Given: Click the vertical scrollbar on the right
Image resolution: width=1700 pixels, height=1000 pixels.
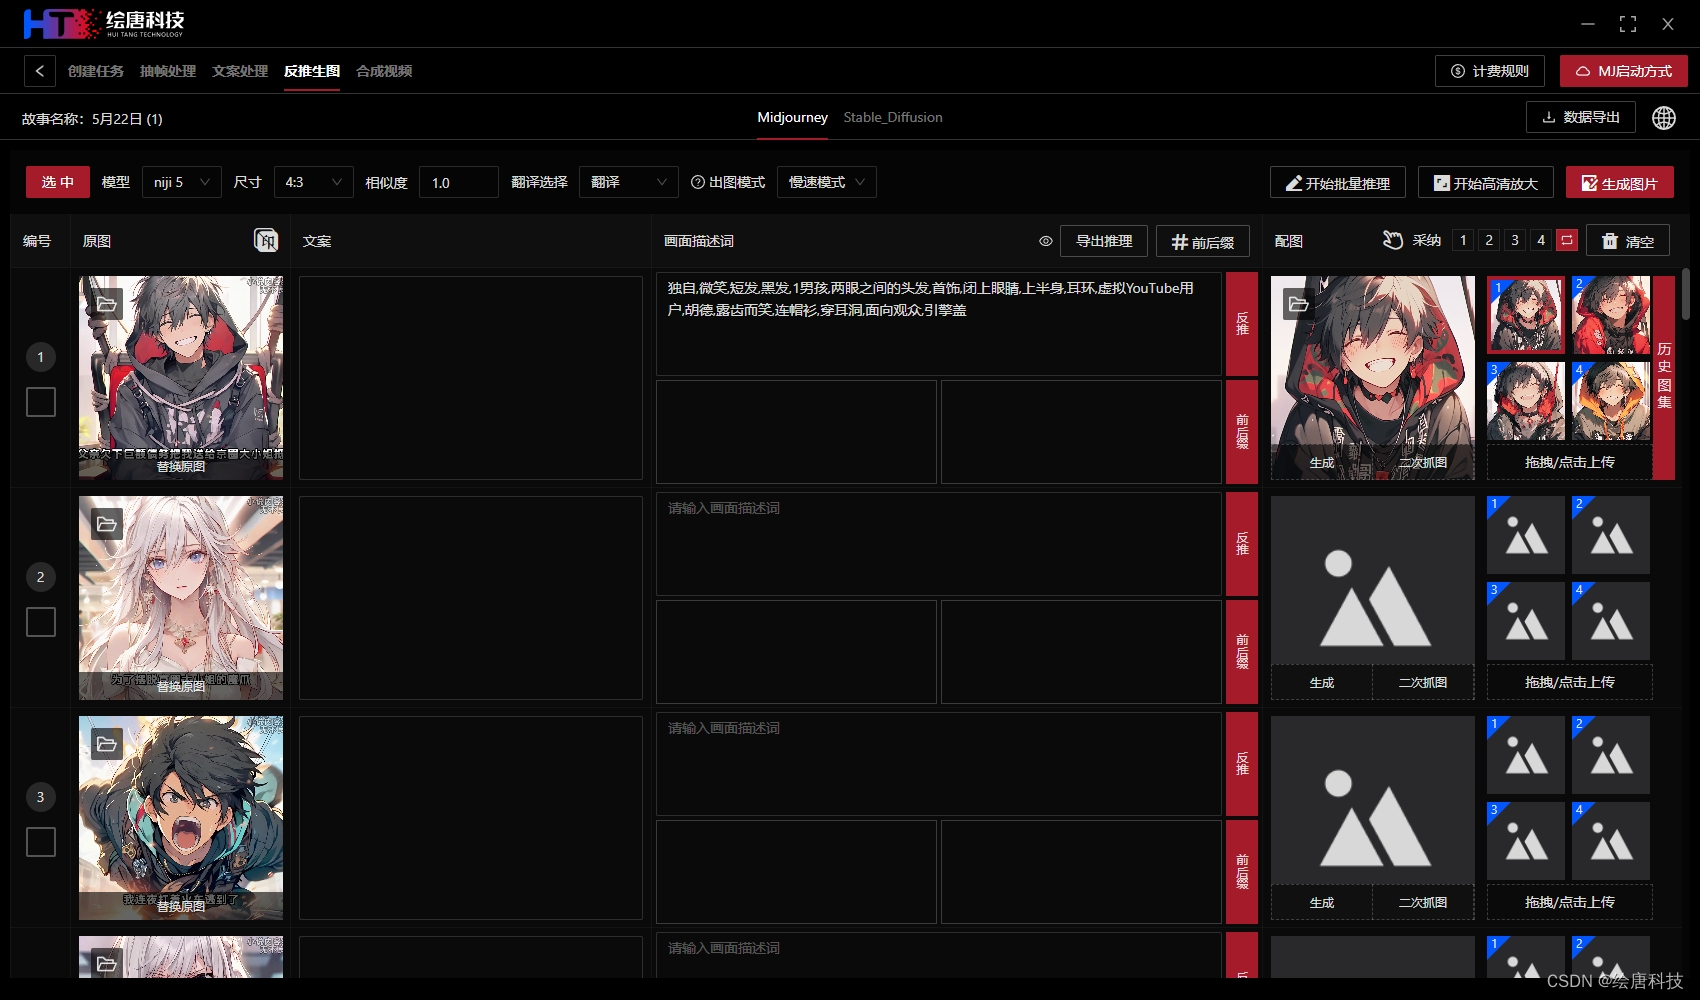Looking at the screenshot, I should (1686, 294).
